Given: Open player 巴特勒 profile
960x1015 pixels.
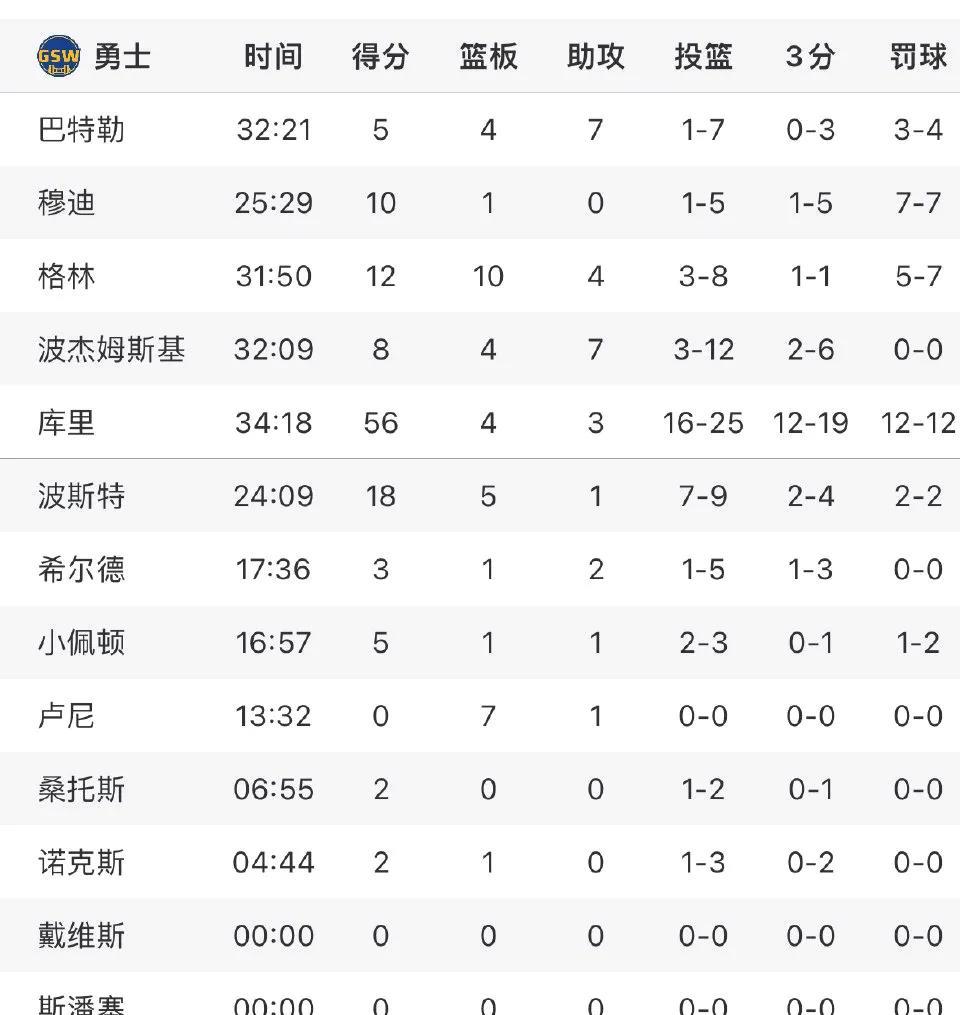Looking at the screenshot, I should tap(81, 129).
